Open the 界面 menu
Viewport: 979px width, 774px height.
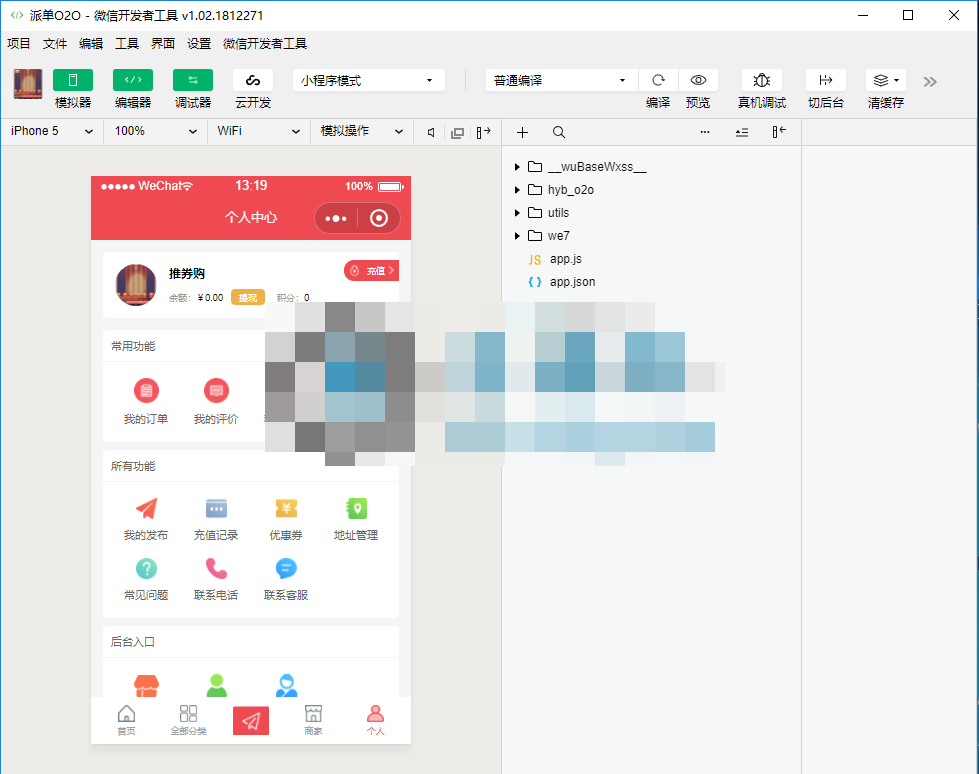coord(163,44)
